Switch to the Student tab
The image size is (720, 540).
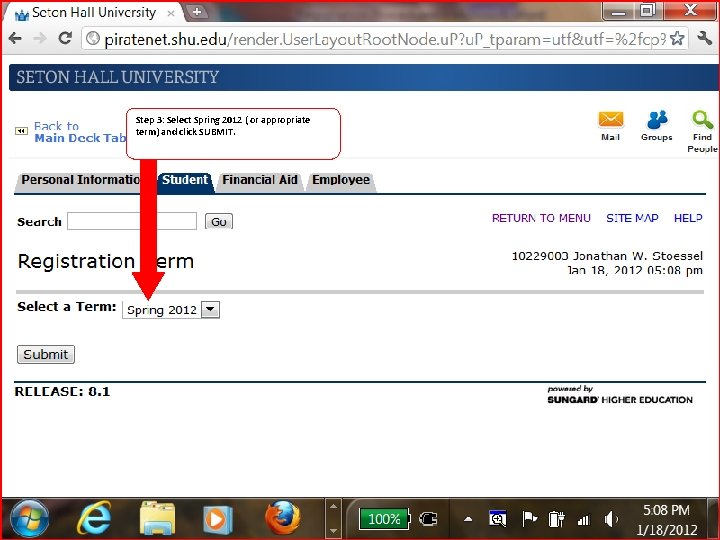(x=185, y=180)
